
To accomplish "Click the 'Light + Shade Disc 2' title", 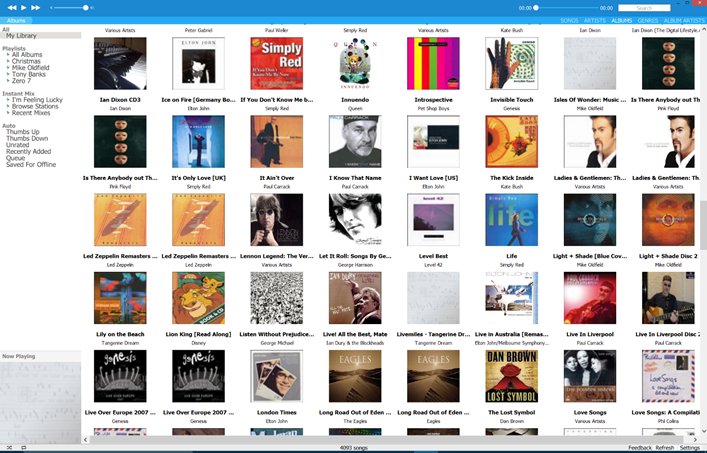I will [669, 256].
